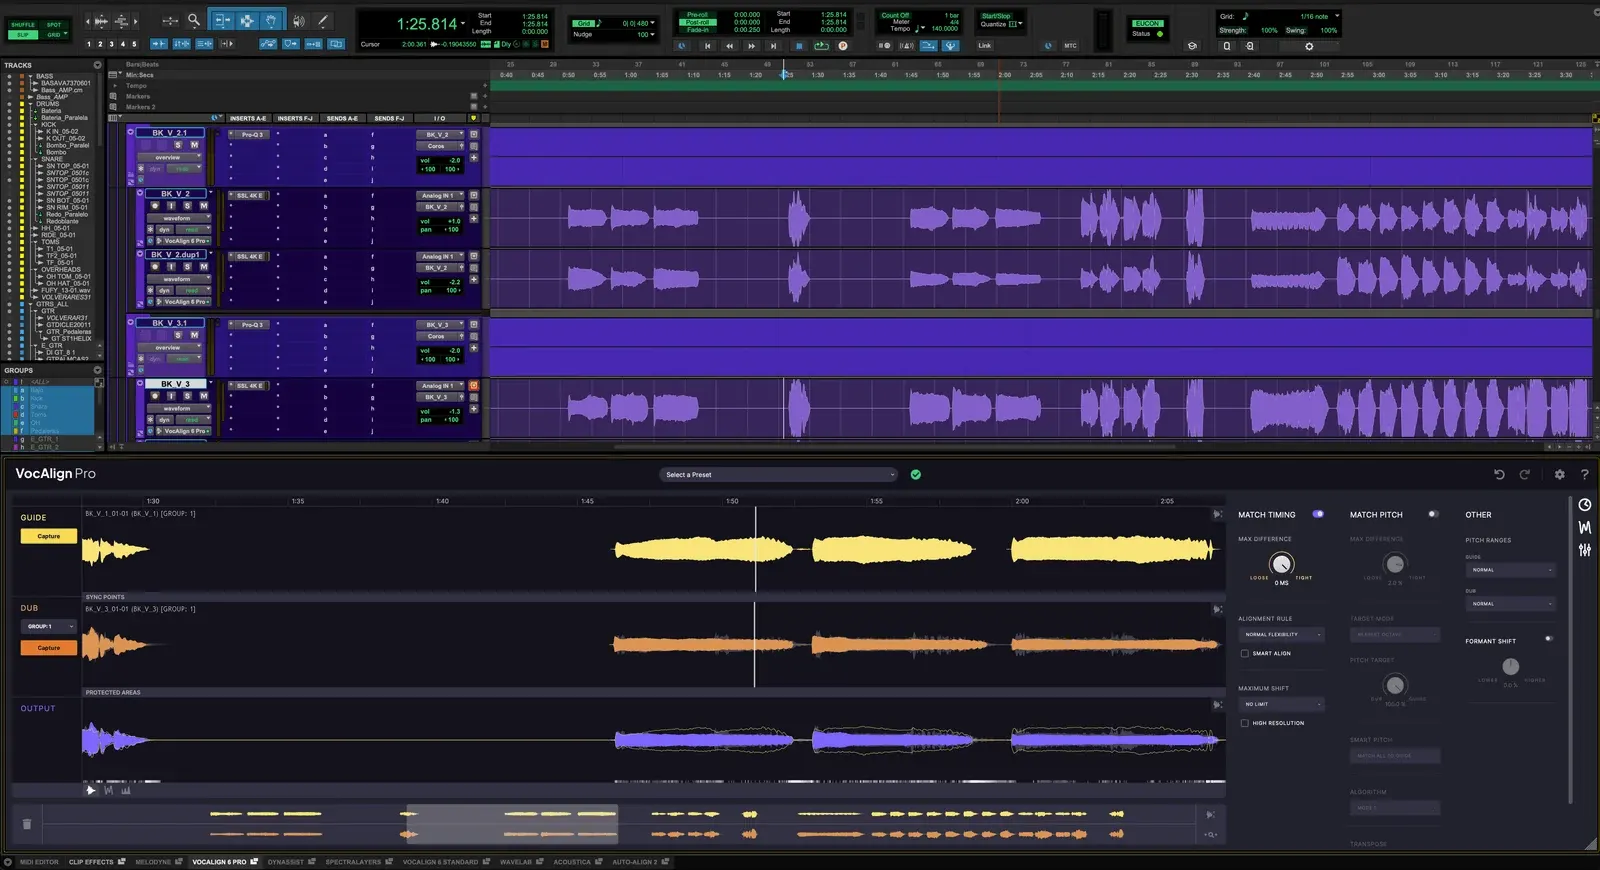
Task: Select the Selector tool
Action: (246, 20)
